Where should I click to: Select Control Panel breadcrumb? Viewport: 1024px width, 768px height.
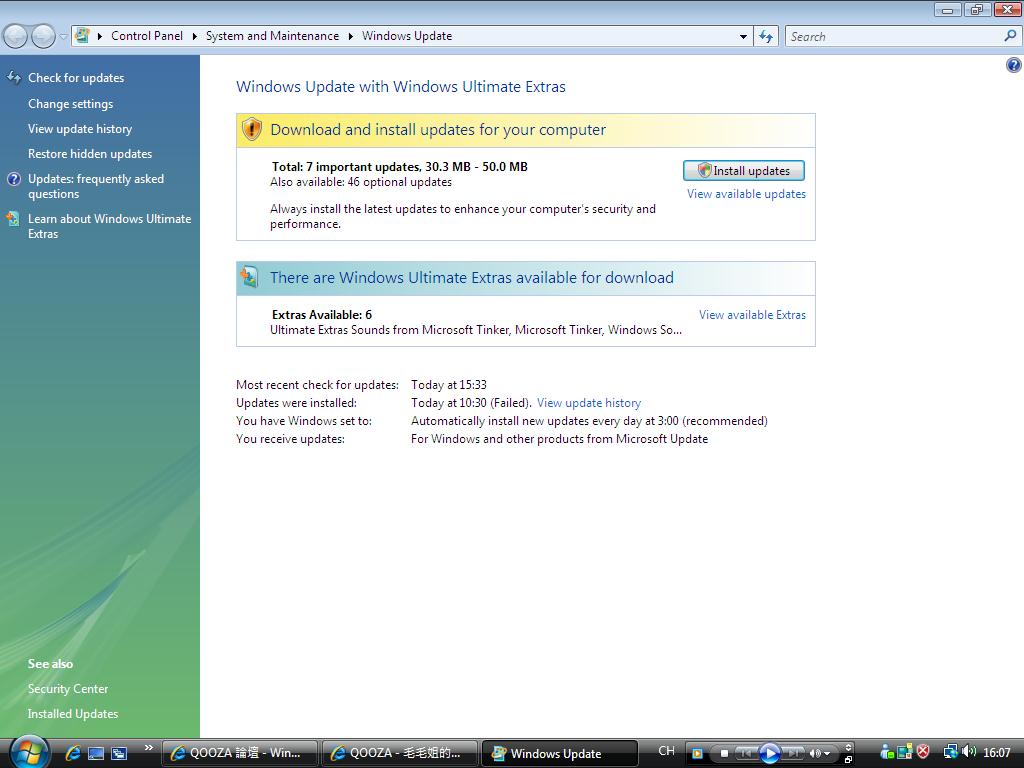[x=147, y=36]
